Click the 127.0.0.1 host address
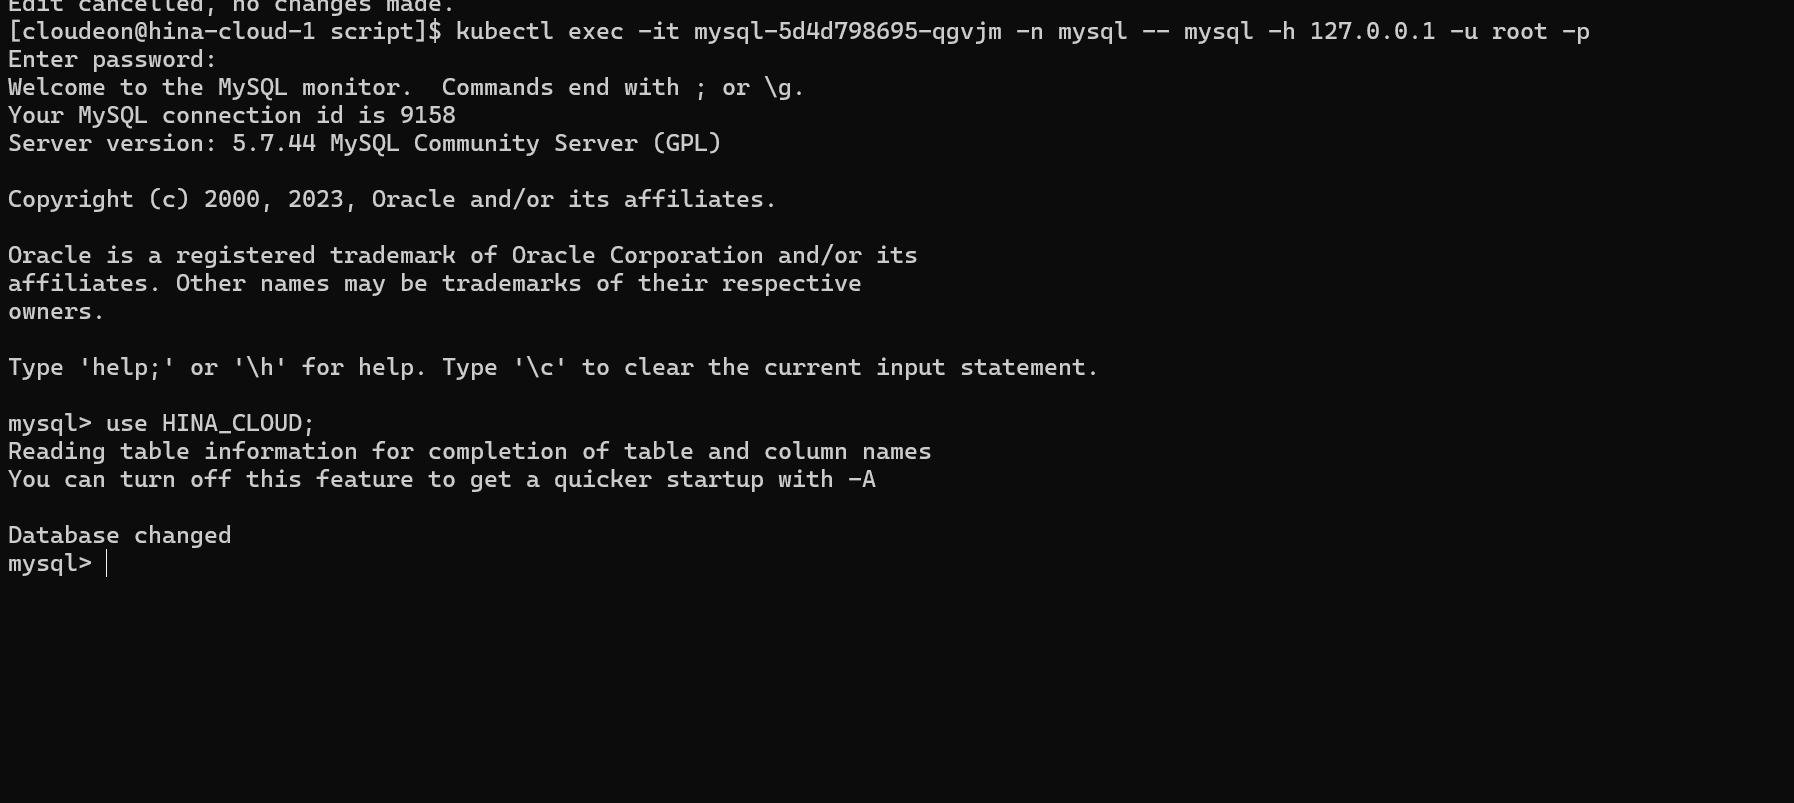The width and height of the screenshot is (1794, 803). (1371, 32)
